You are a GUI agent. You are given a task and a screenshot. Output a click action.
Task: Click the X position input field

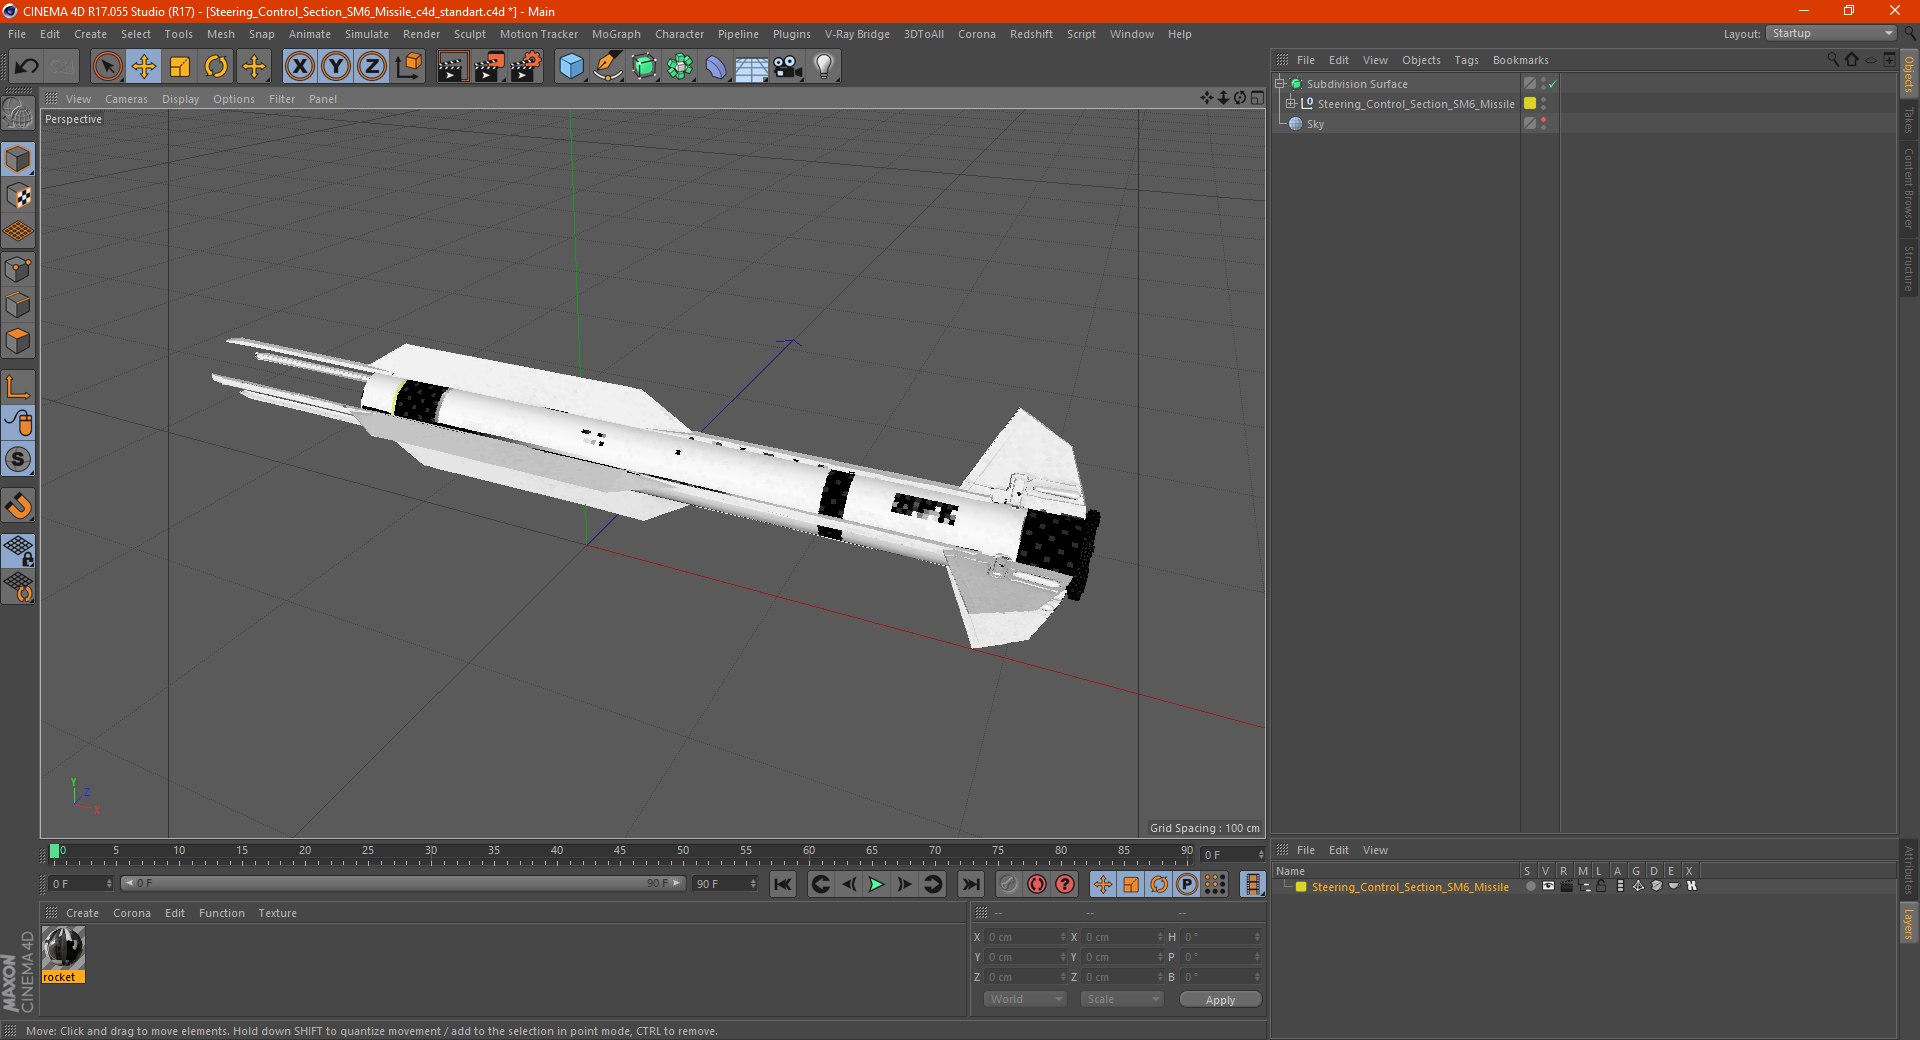click(x=1025, y=937)
